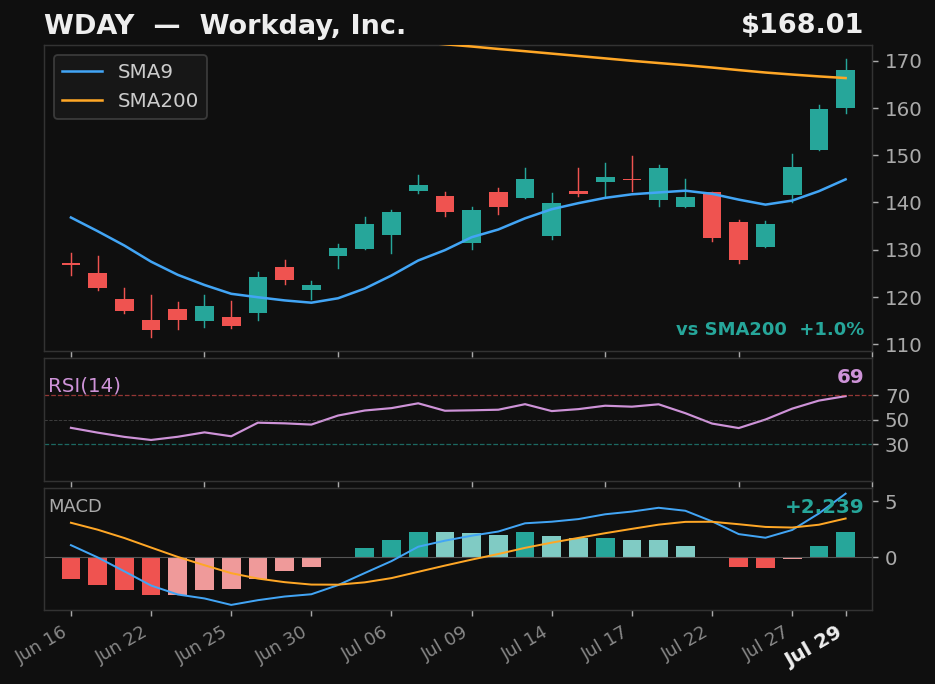935x684 pixels.
Task: Click the RSI 30 axis label
Action: pos(897,445)
